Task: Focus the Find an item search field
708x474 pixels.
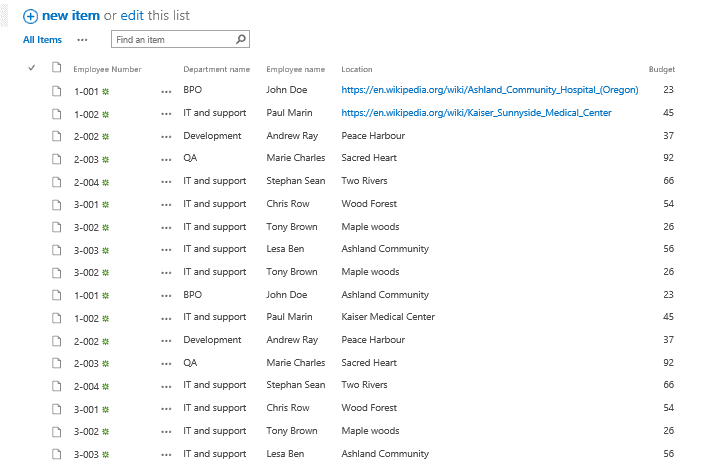Action: [172, 40]
